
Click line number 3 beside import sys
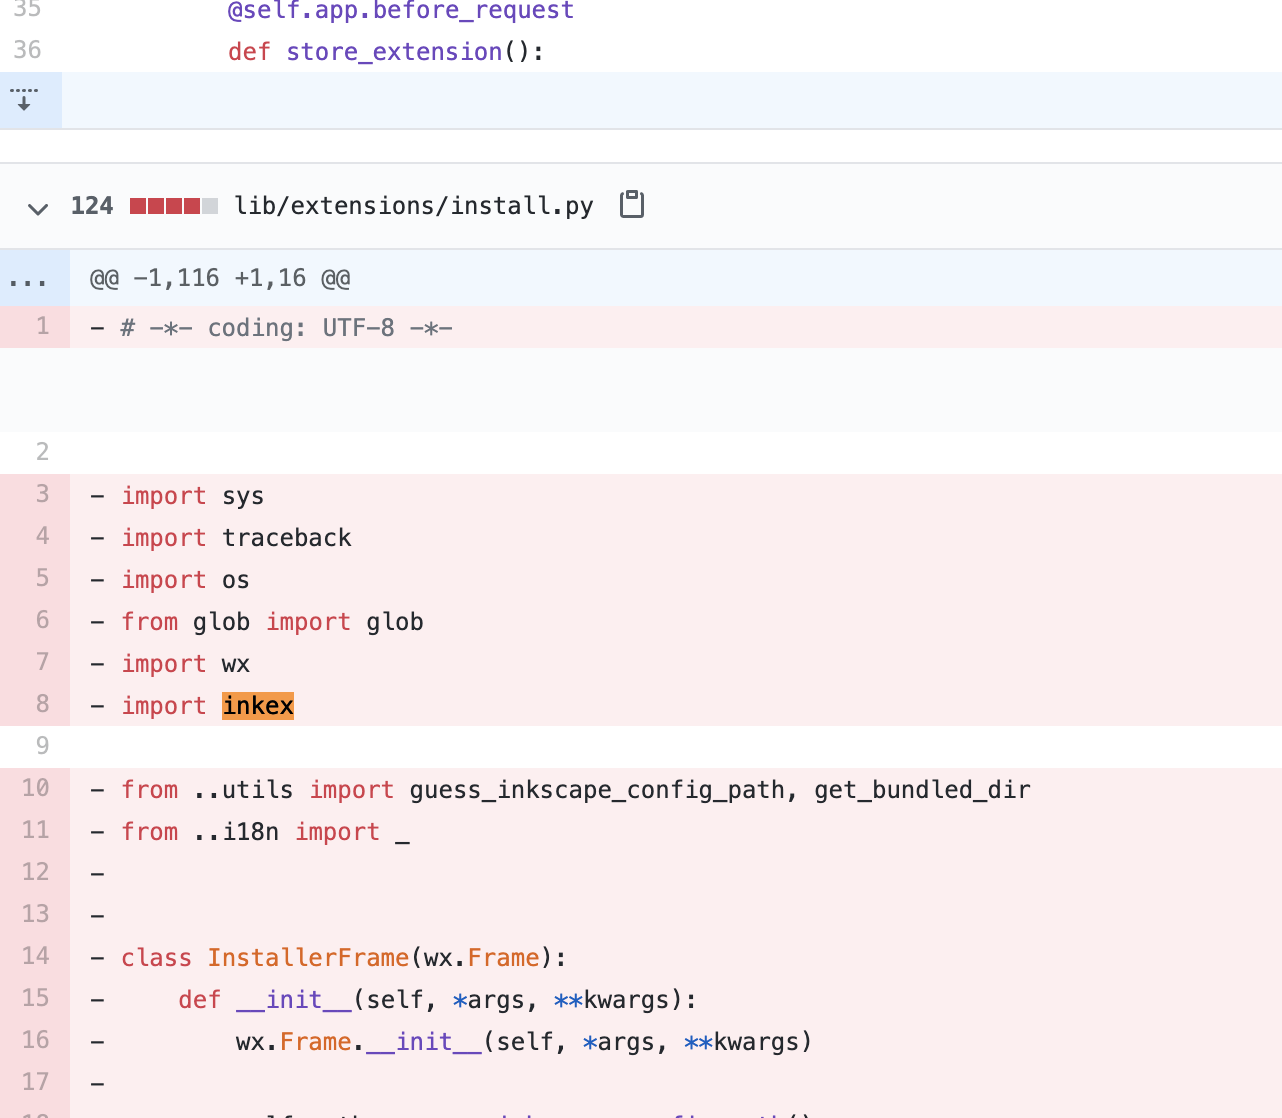41,494
